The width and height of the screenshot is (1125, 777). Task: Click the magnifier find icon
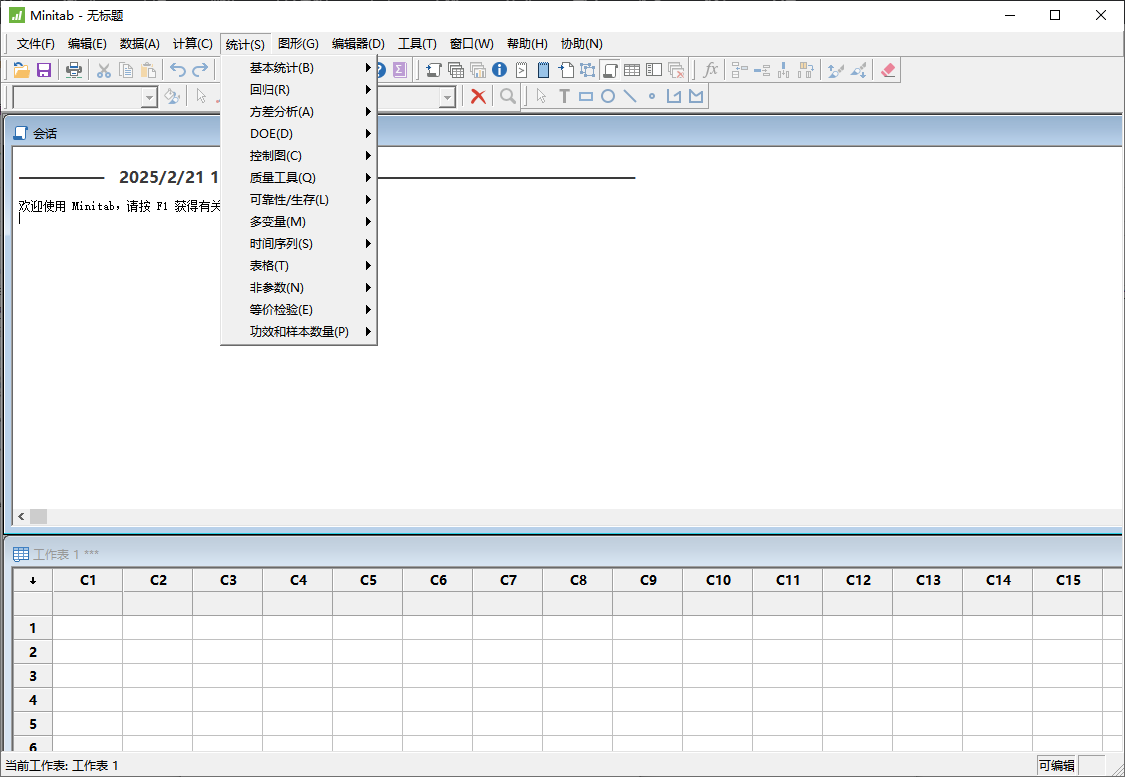click(508, 96)
